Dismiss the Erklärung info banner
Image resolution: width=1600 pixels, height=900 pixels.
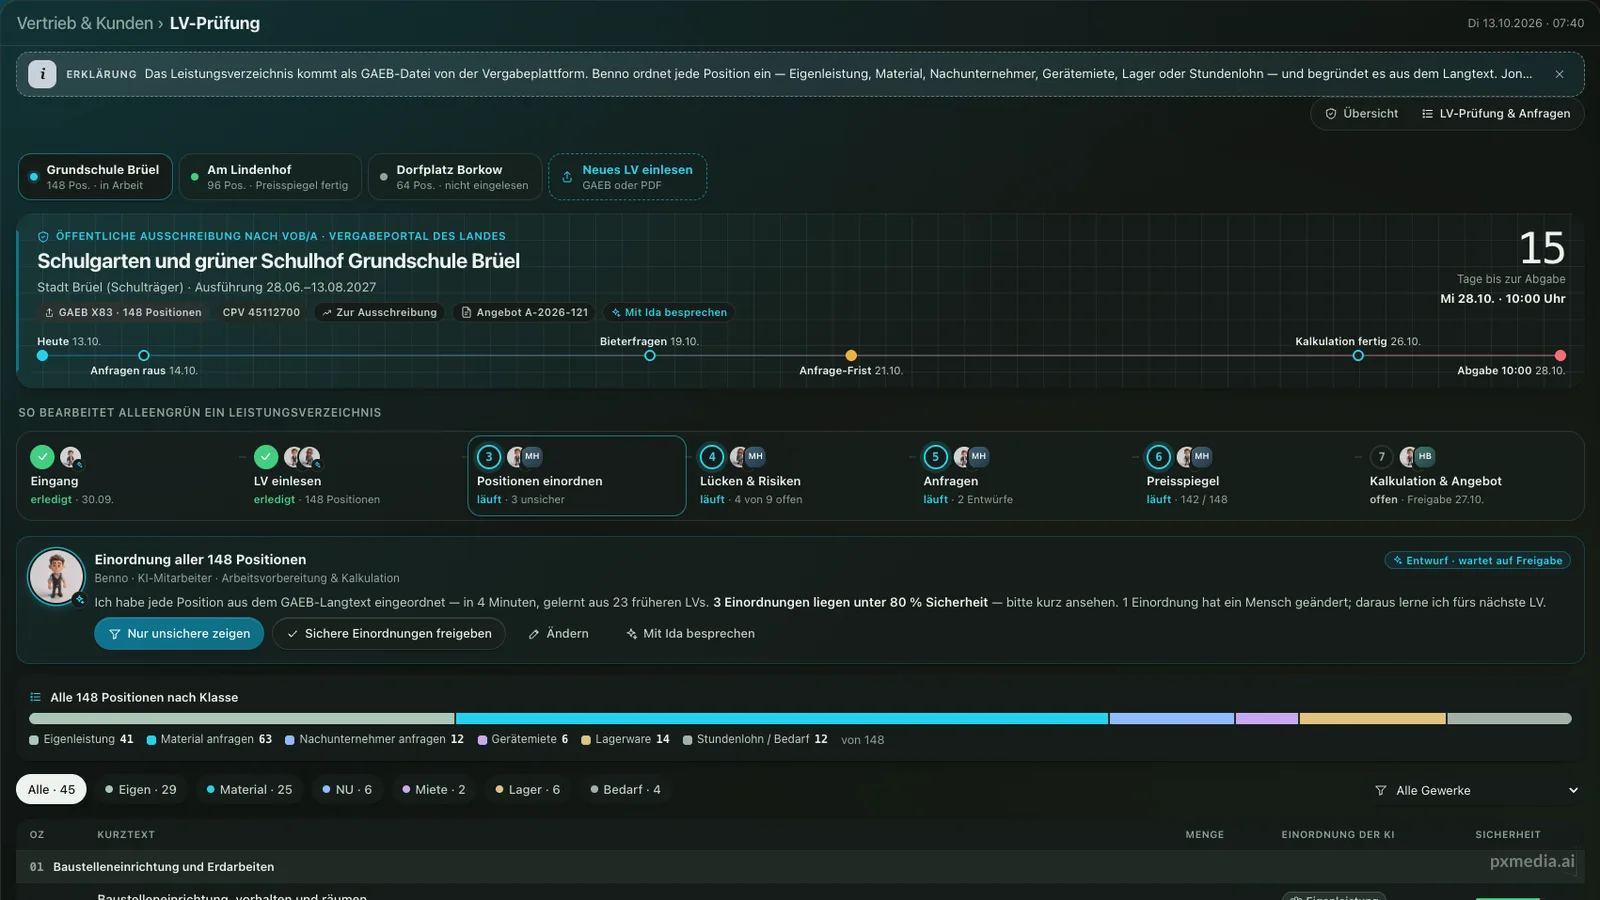[x=1559, y=74]
